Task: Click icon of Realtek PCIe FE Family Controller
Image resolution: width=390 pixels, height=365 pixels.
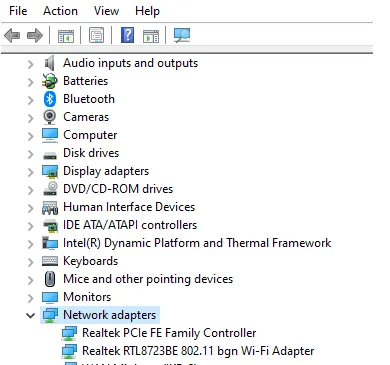Action: tap(69, 333)
